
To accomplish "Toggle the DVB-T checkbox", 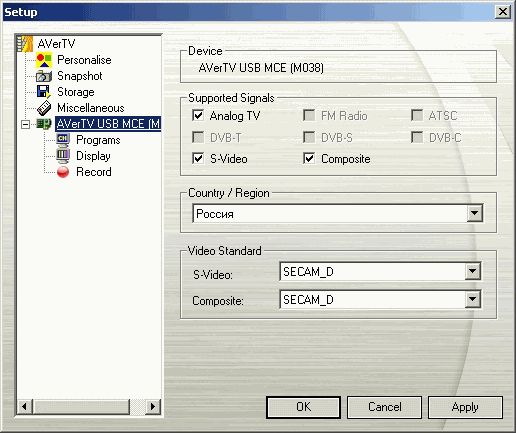I will click(198, 137).
